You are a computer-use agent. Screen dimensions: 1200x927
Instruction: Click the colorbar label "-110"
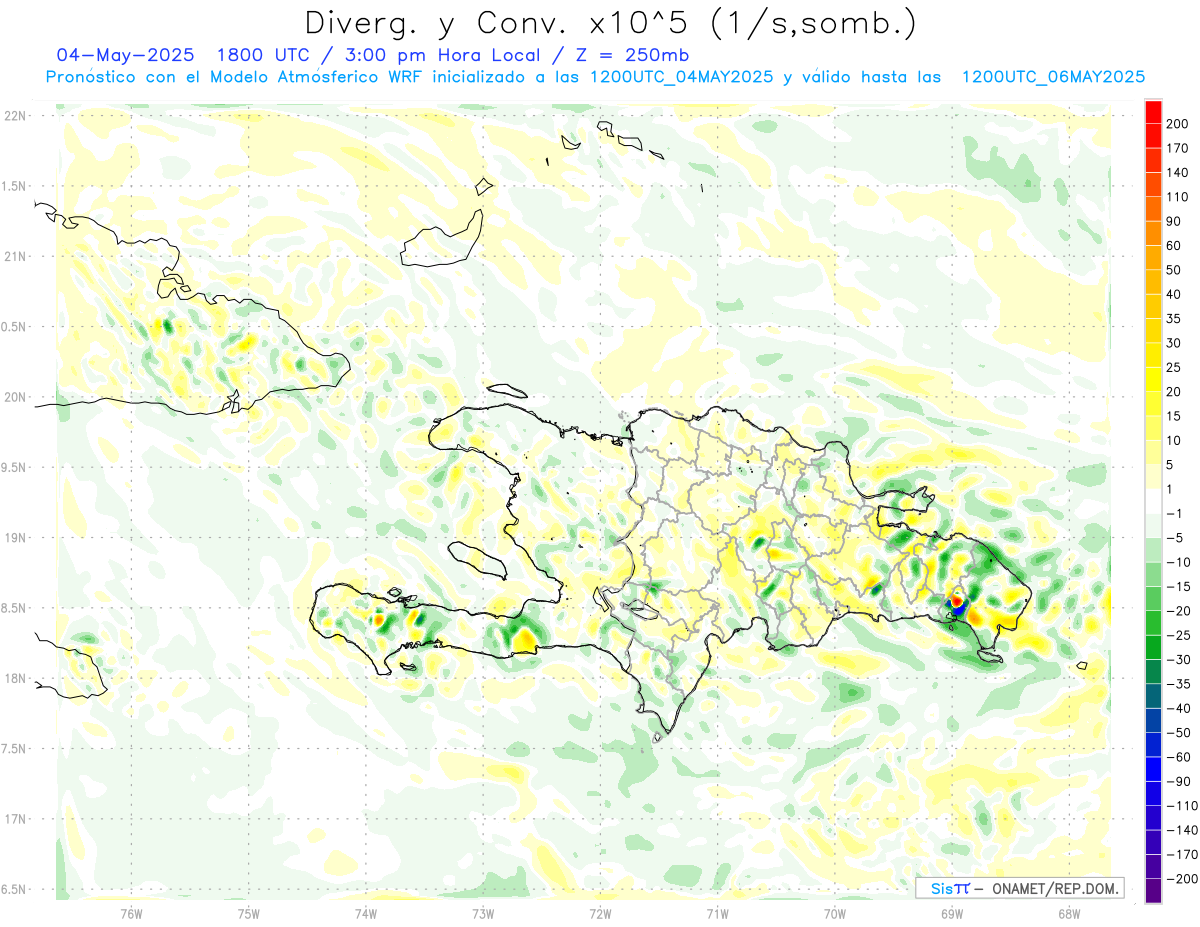(1182, 806)
